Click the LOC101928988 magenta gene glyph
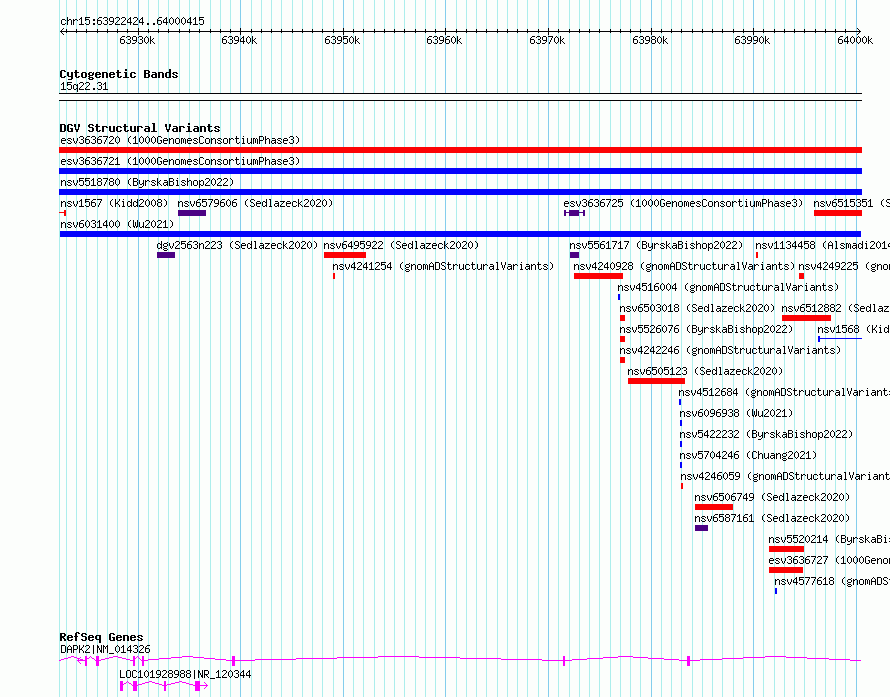This screenshot has width=890, height=697. [164, 686]
